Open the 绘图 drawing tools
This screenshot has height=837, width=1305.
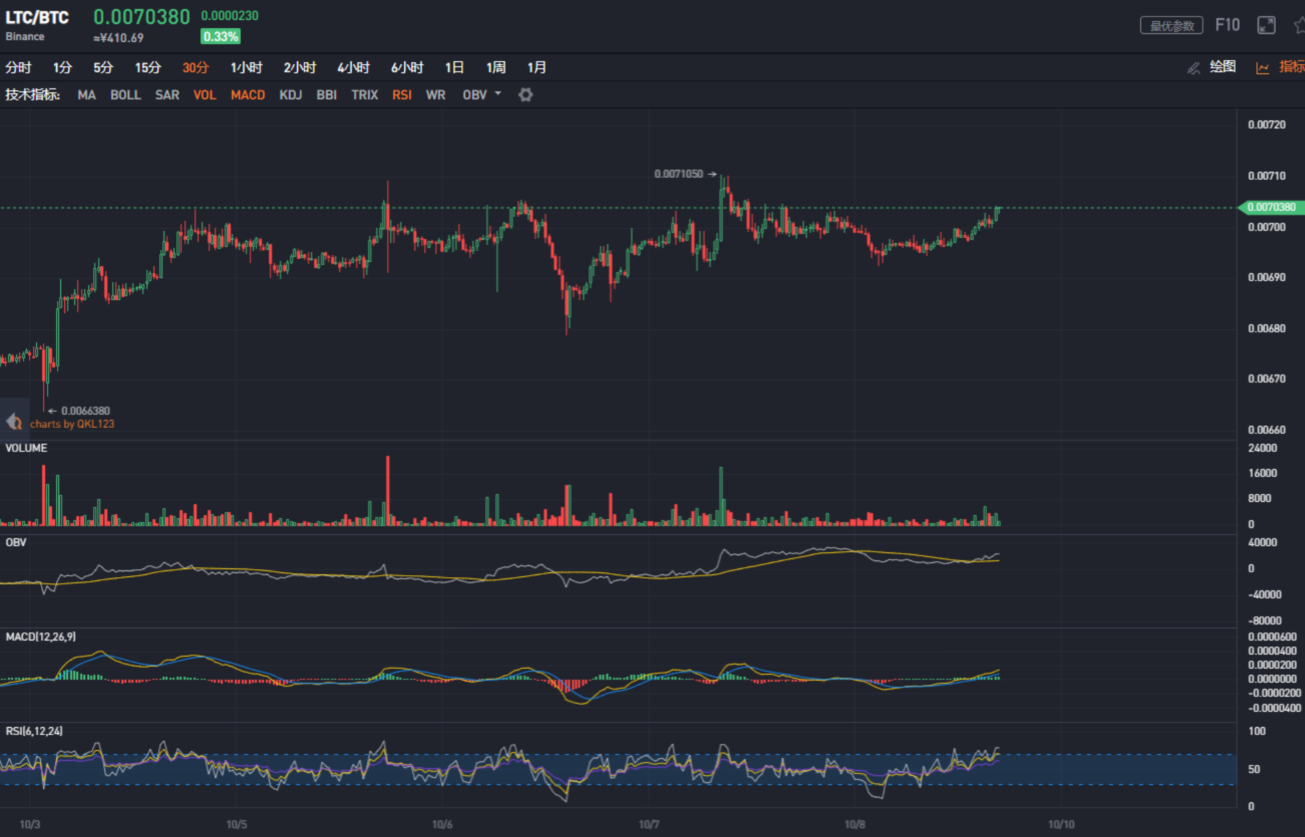(x=1223, y=67)
